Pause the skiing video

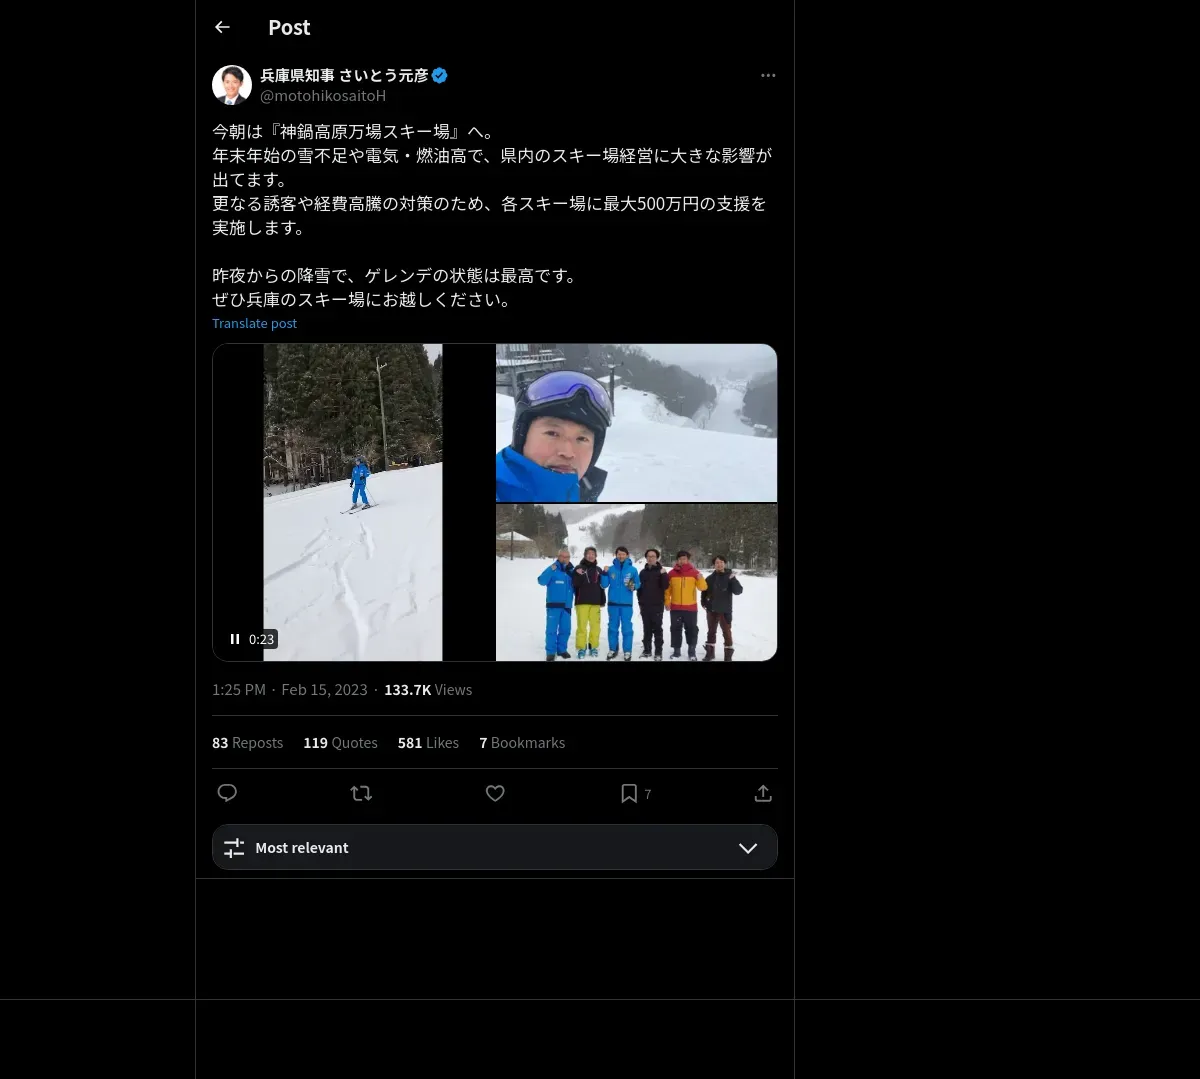click(235, 639)
